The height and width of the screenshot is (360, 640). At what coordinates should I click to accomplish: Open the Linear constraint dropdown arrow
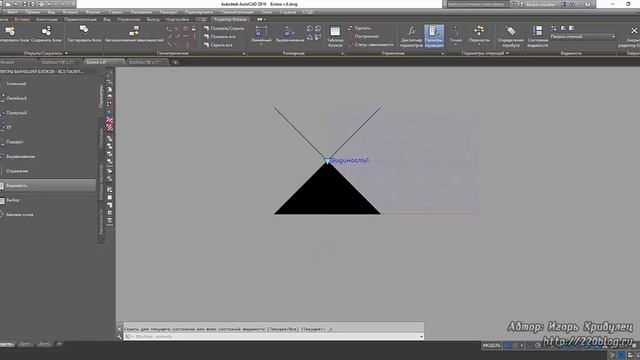point(261,44)
